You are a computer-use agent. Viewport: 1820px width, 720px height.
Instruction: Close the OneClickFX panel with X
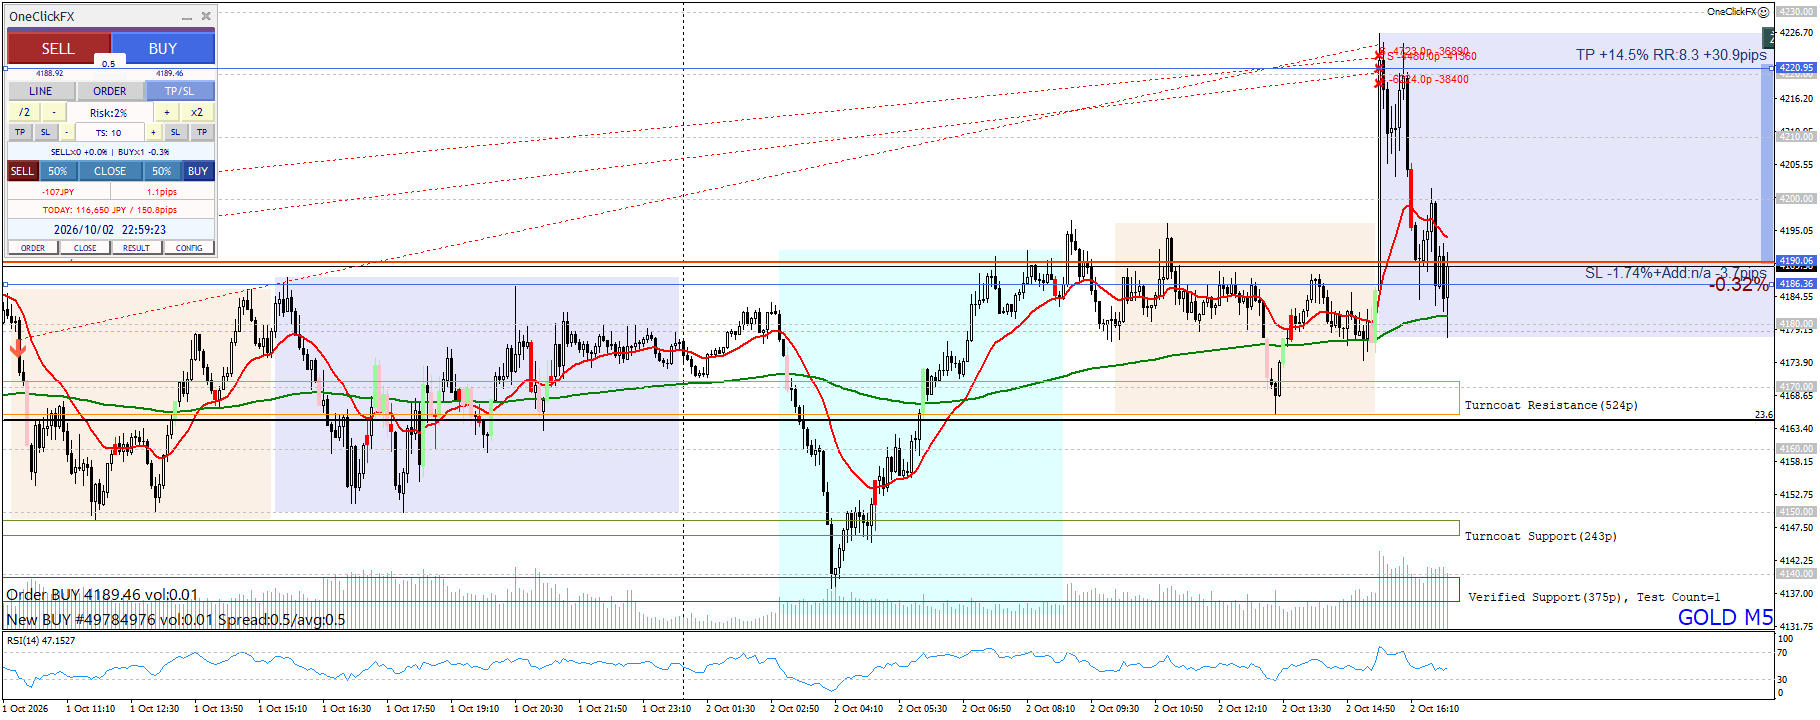point(206,16)
